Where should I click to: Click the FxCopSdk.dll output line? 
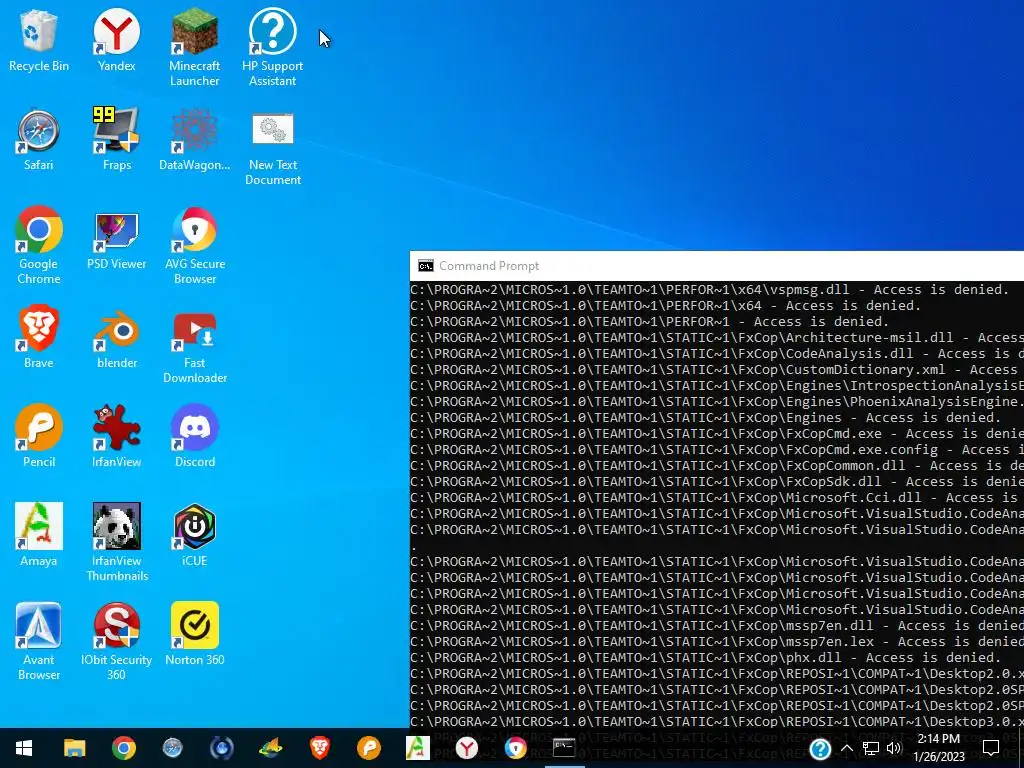click(x=716, y=481)
